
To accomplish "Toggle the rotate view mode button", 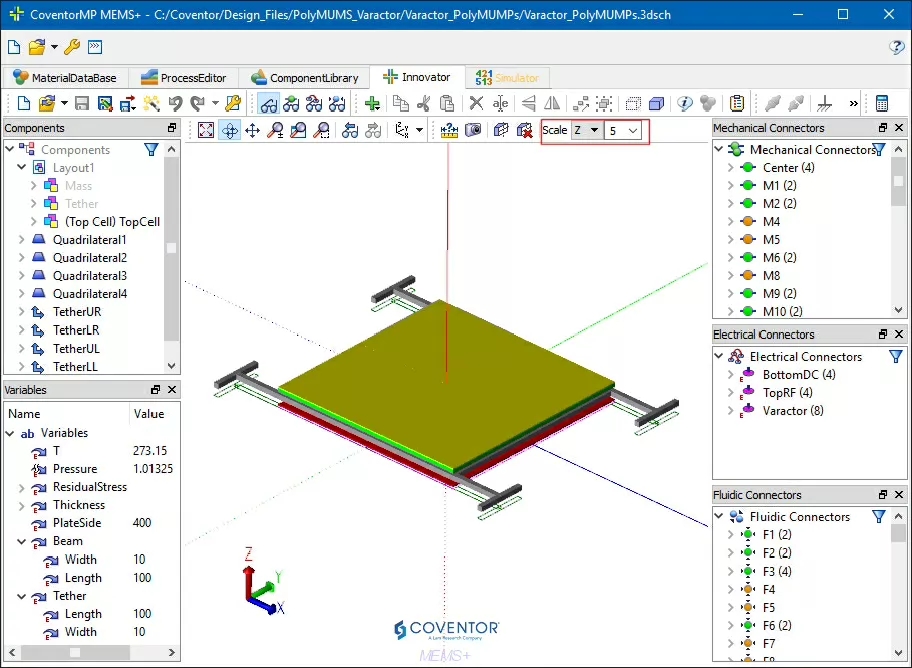I will pyautogui.click(x=230, y=130).
